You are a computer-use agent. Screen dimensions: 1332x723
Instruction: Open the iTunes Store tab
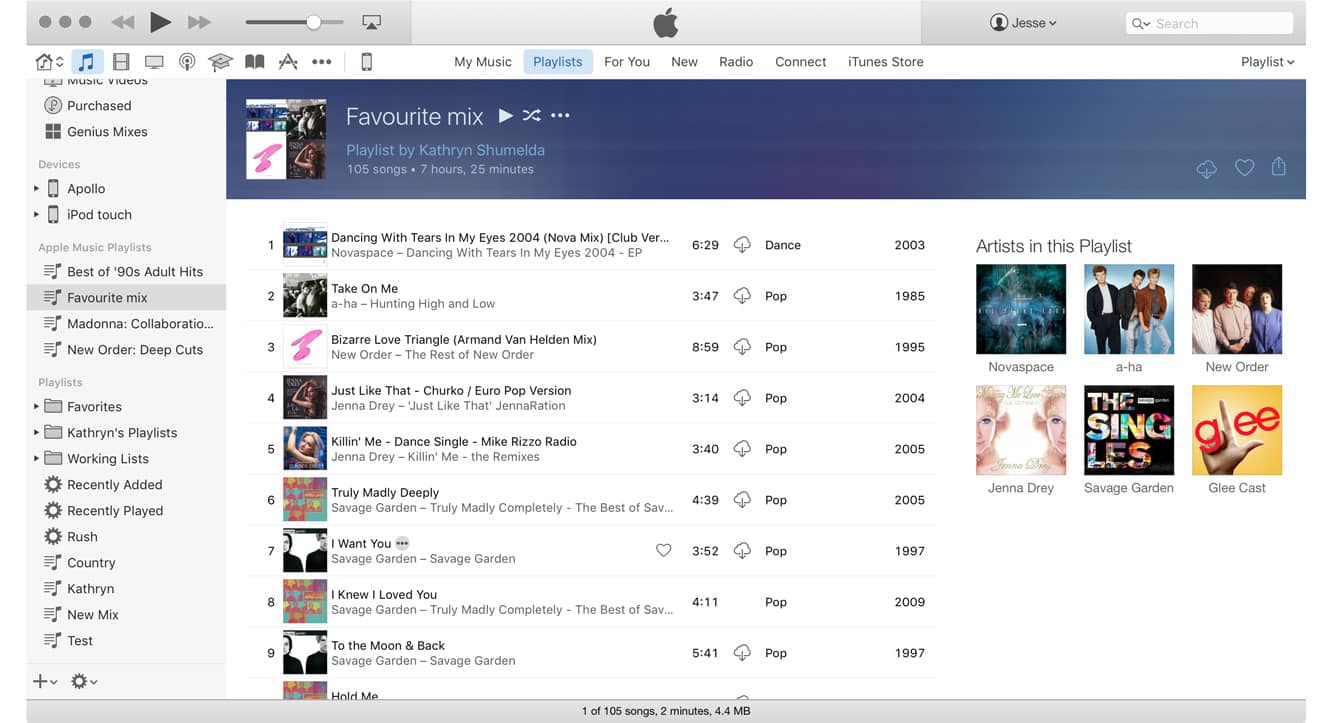(886, 62)
